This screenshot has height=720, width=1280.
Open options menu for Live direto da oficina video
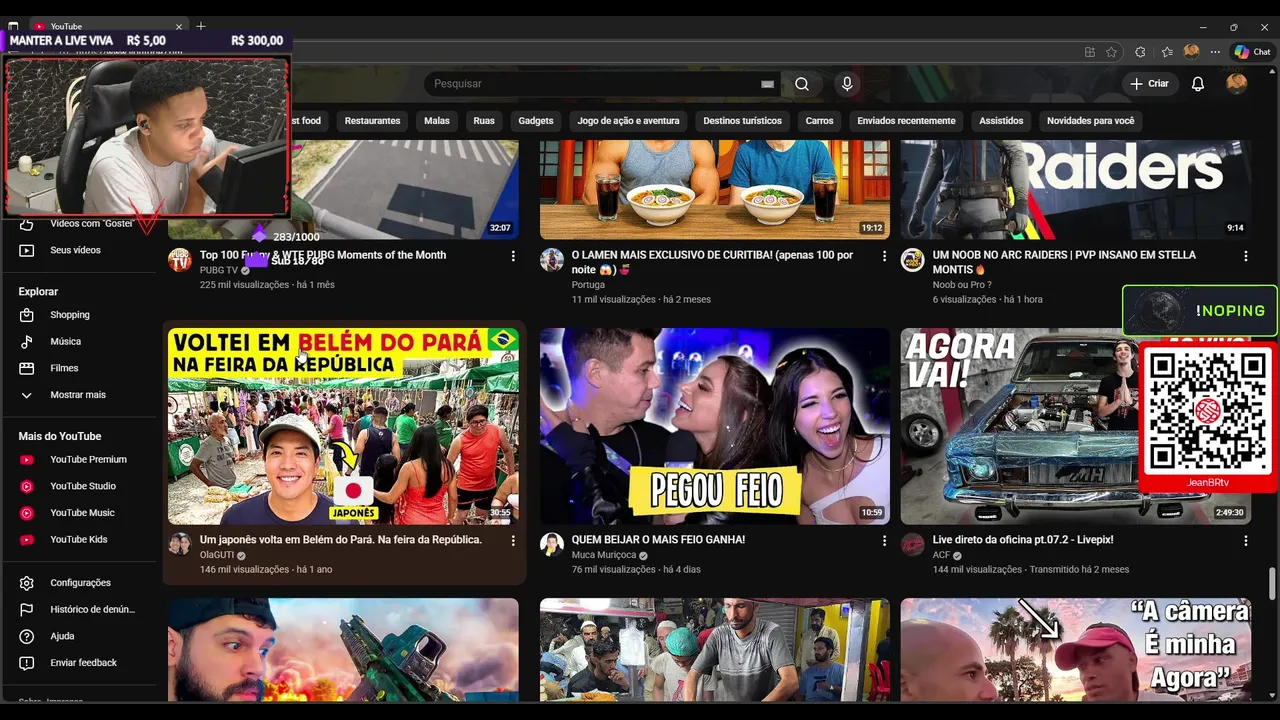point(1246,541)
